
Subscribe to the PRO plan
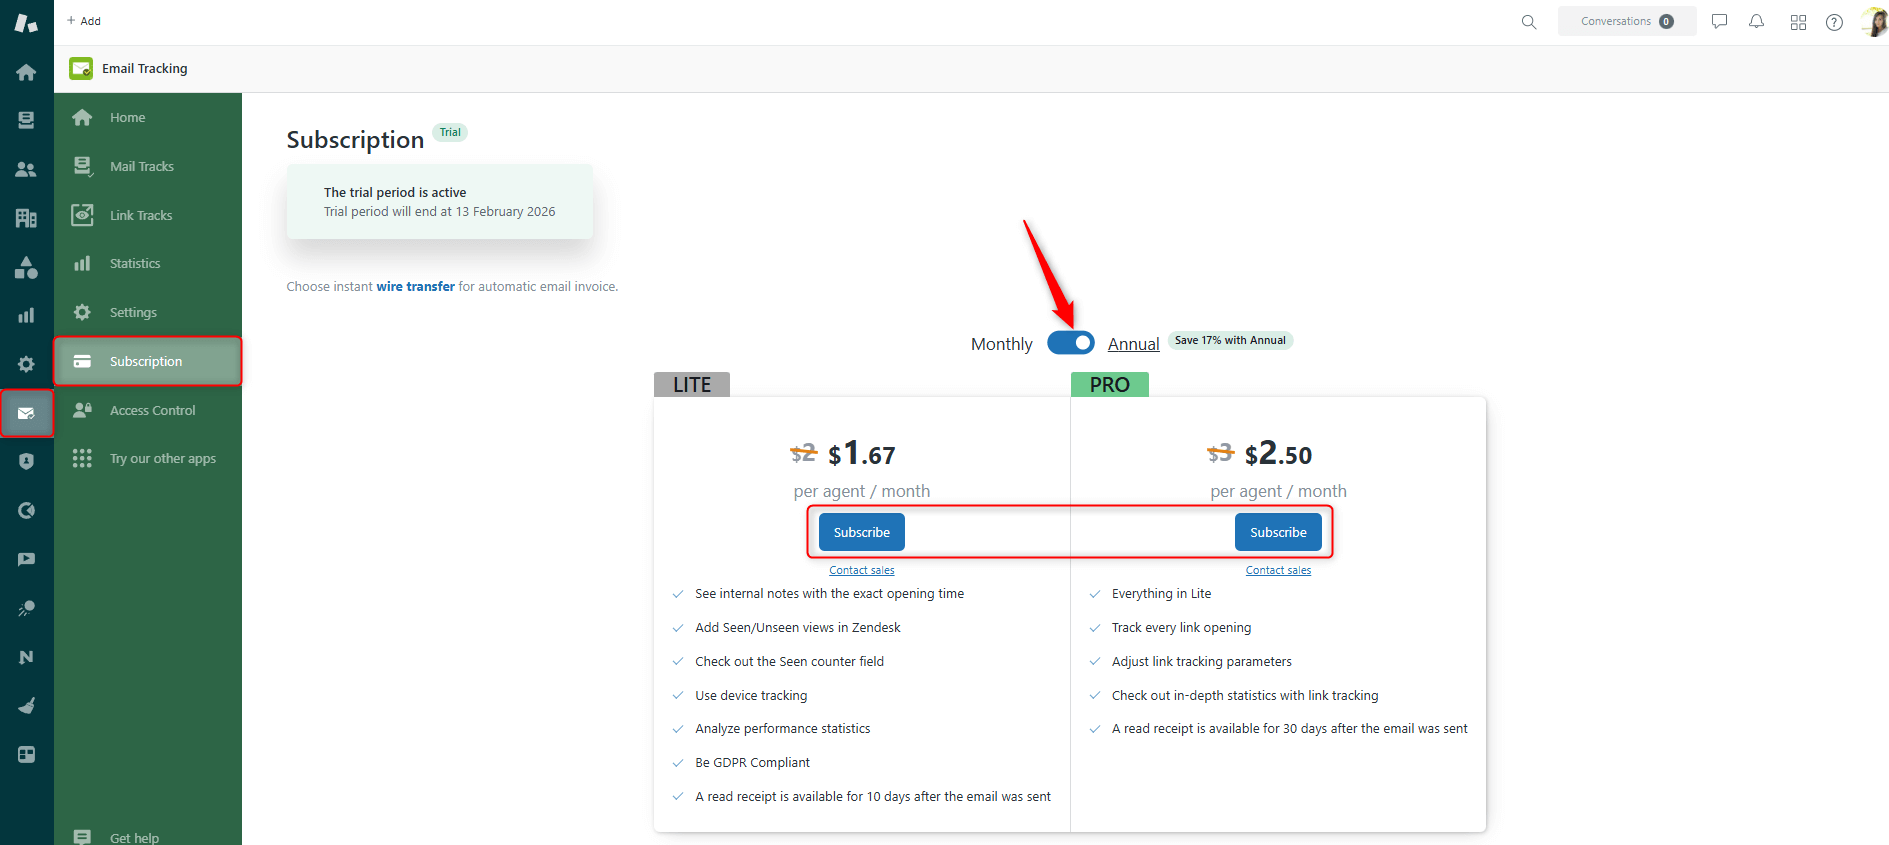point(1278,532)
